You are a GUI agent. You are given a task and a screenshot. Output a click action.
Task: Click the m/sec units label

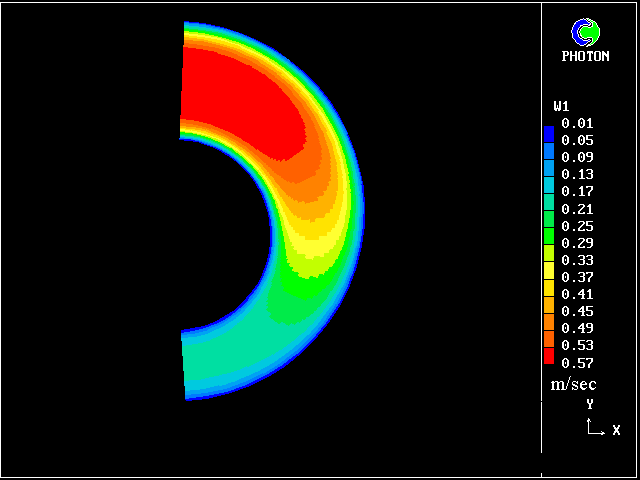[x=573, y=384]
